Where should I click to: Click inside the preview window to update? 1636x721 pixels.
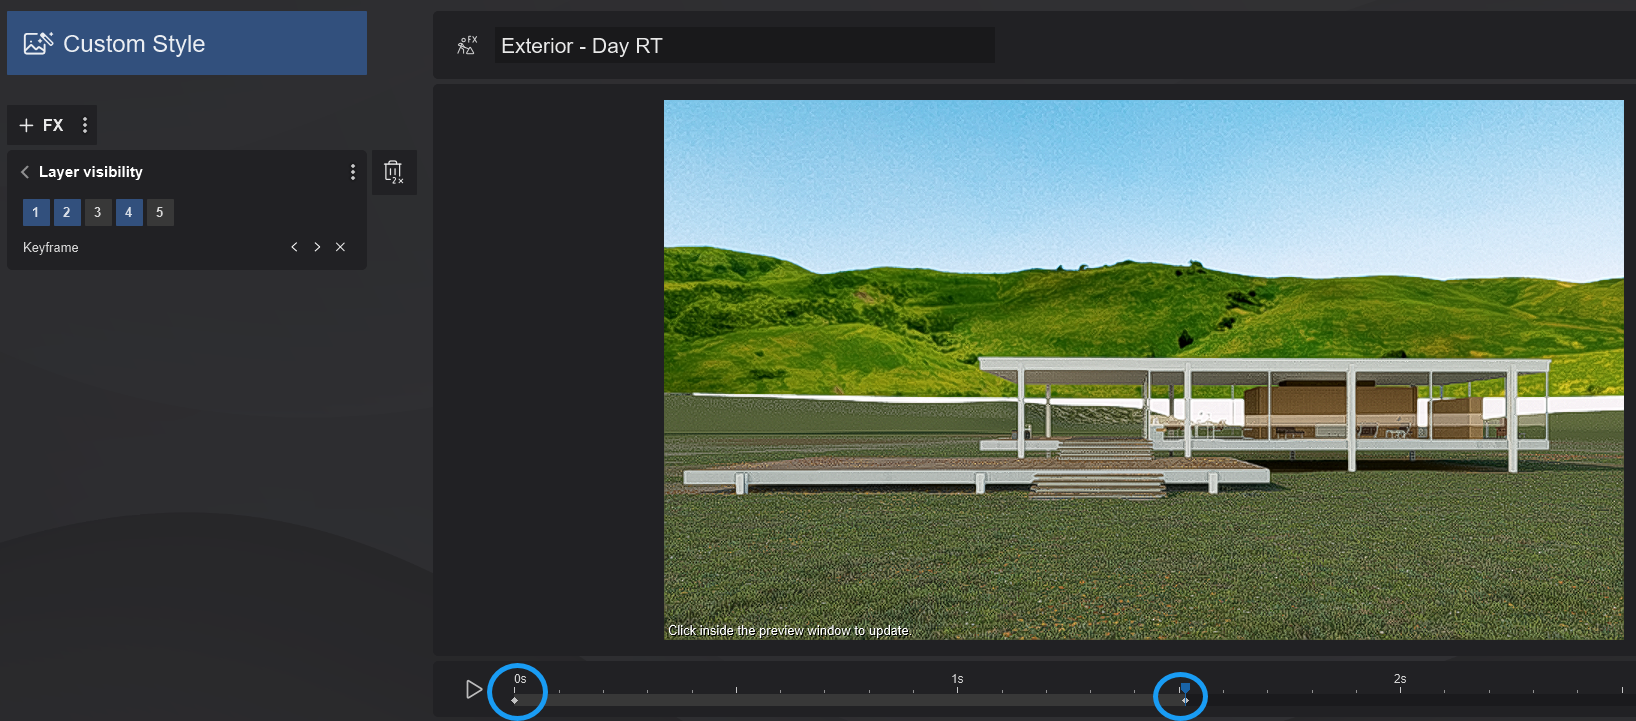coord(1143,369)
